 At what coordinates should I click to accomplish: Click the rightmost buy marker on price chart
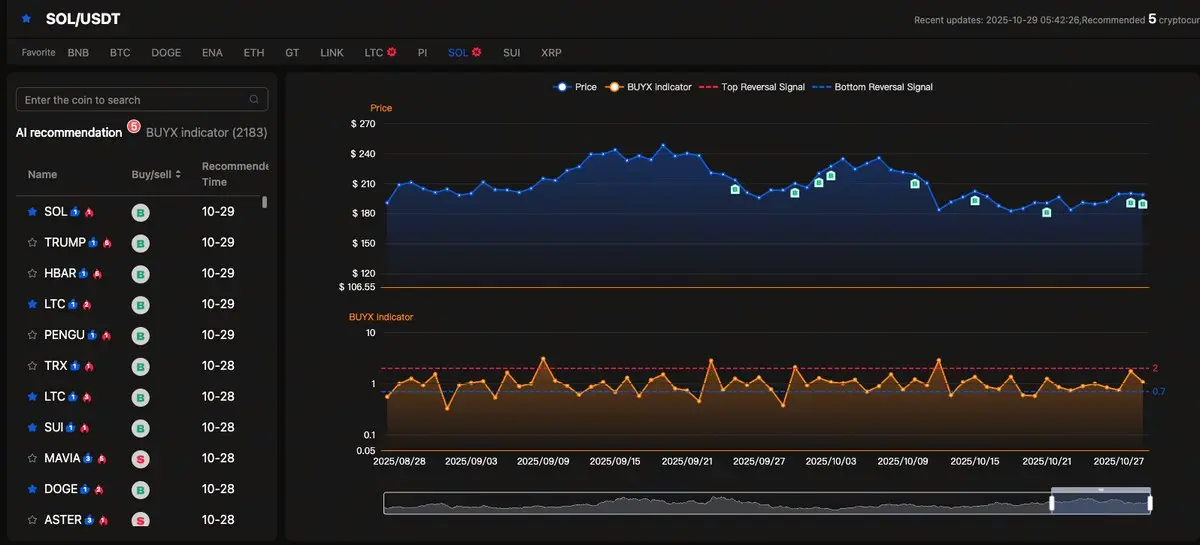[1142, 204]
